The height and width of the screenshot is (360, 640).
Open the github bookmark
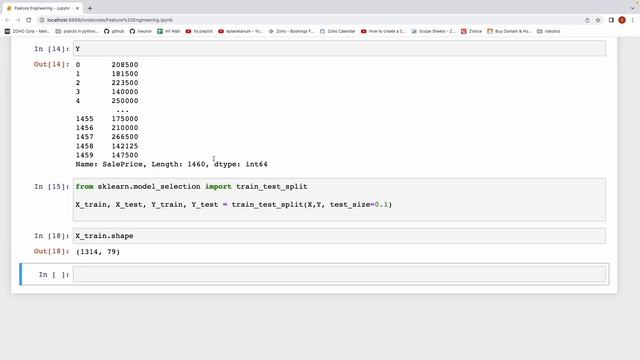click(x=114, y=31)
